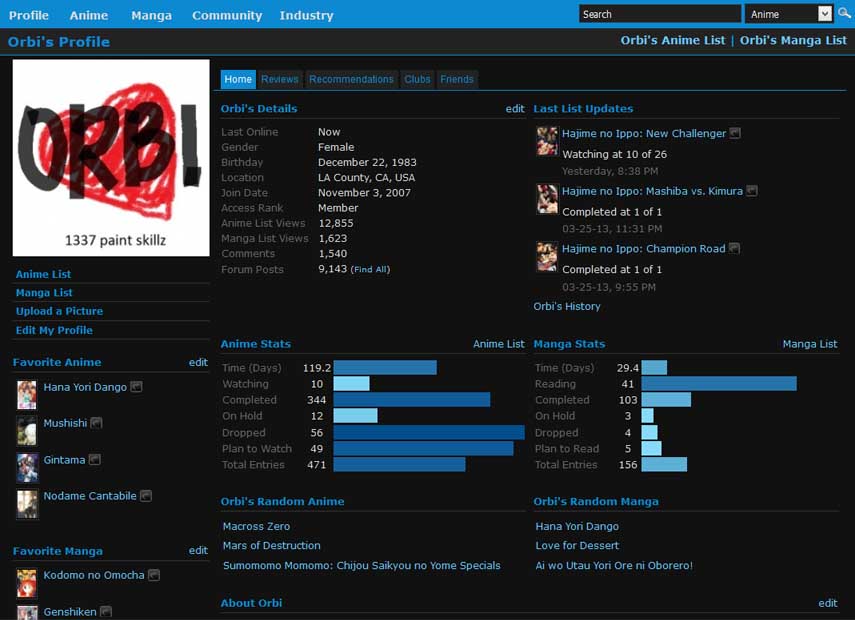855x620 pixels.
Task: Open Champion Road update thumbnail
Action: coord(547,256)
